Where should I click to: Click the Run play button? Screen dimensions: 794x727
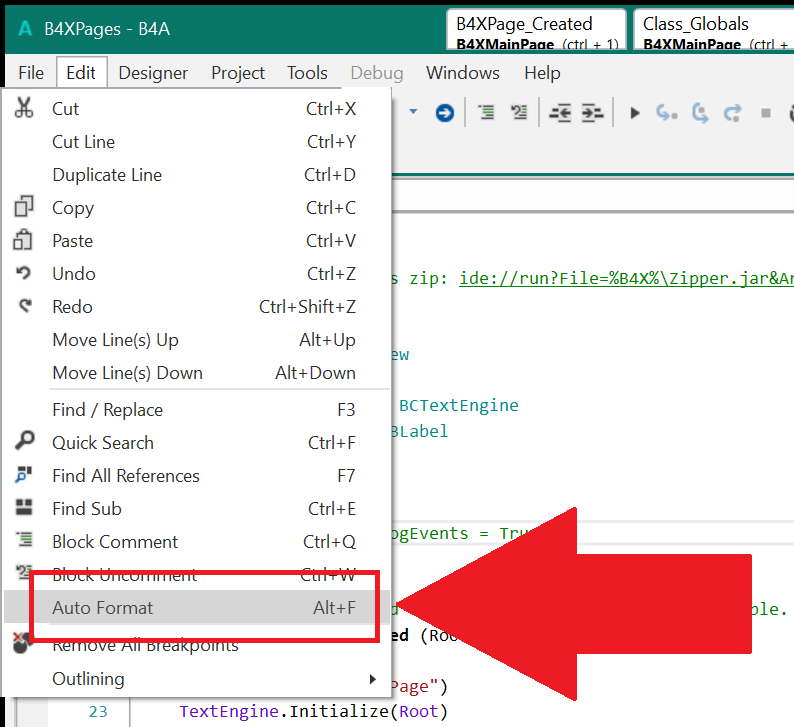[x=634, y=112]
